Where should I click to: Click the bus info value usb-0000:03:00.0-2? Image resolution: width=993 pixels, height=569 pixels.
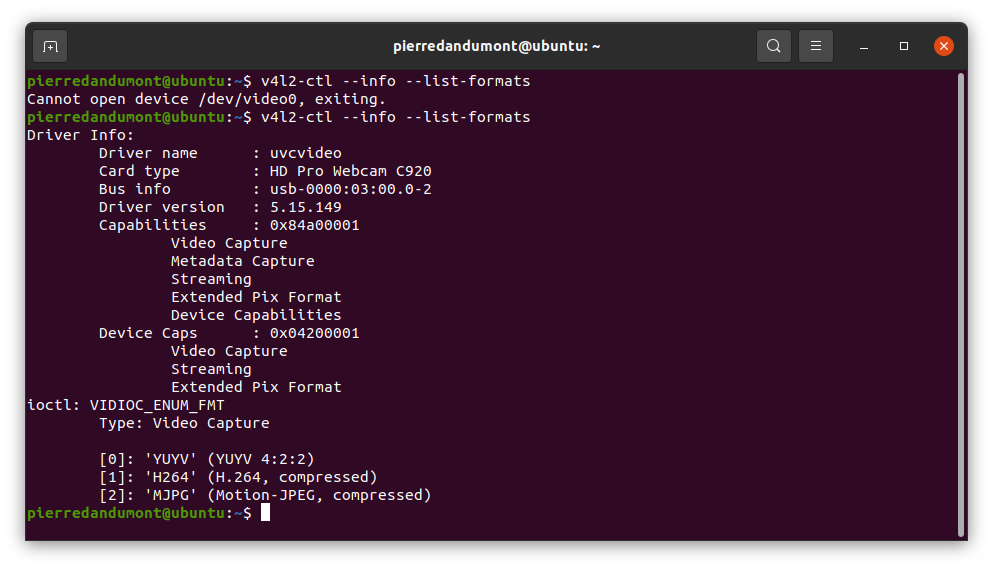coord(351,189)
